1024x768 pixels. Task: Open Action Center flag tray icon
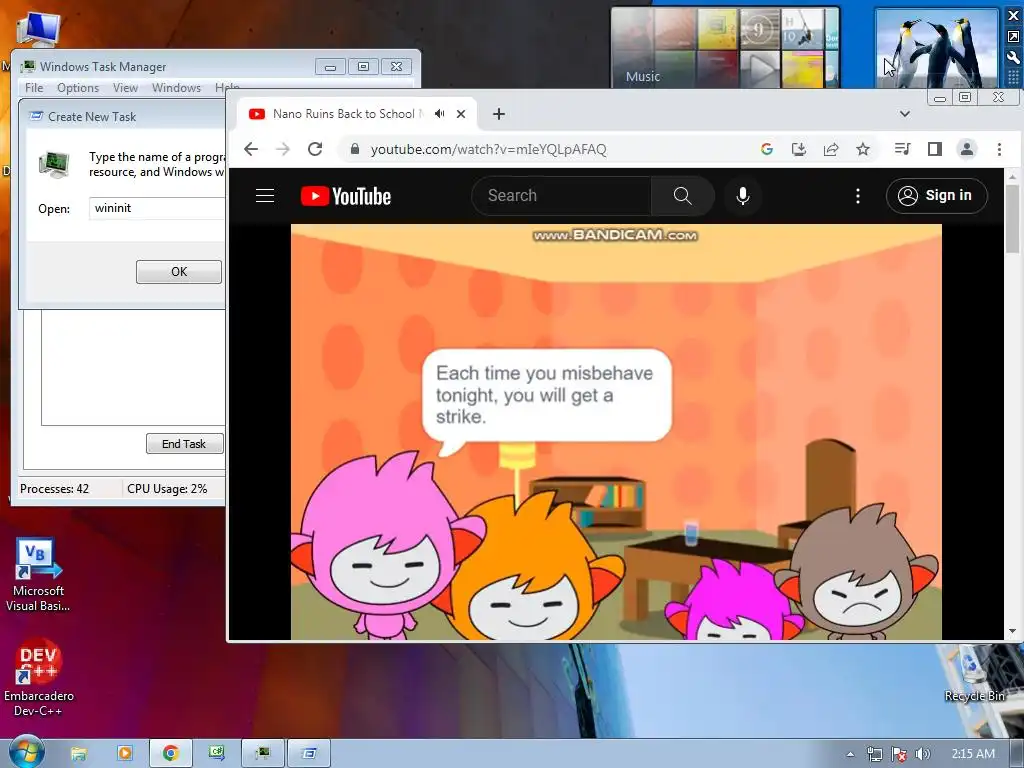click(899, 754)
